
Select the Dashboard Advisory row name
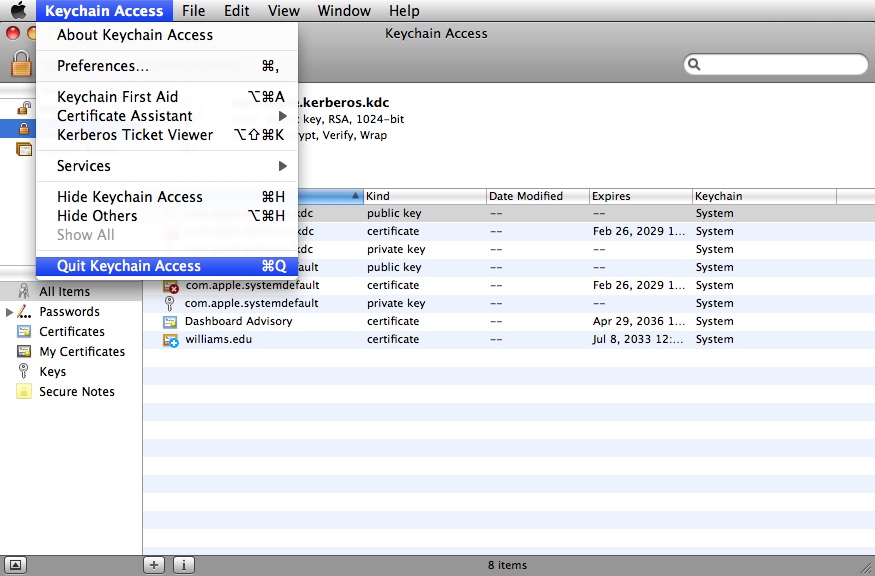[x=239, y=321]
